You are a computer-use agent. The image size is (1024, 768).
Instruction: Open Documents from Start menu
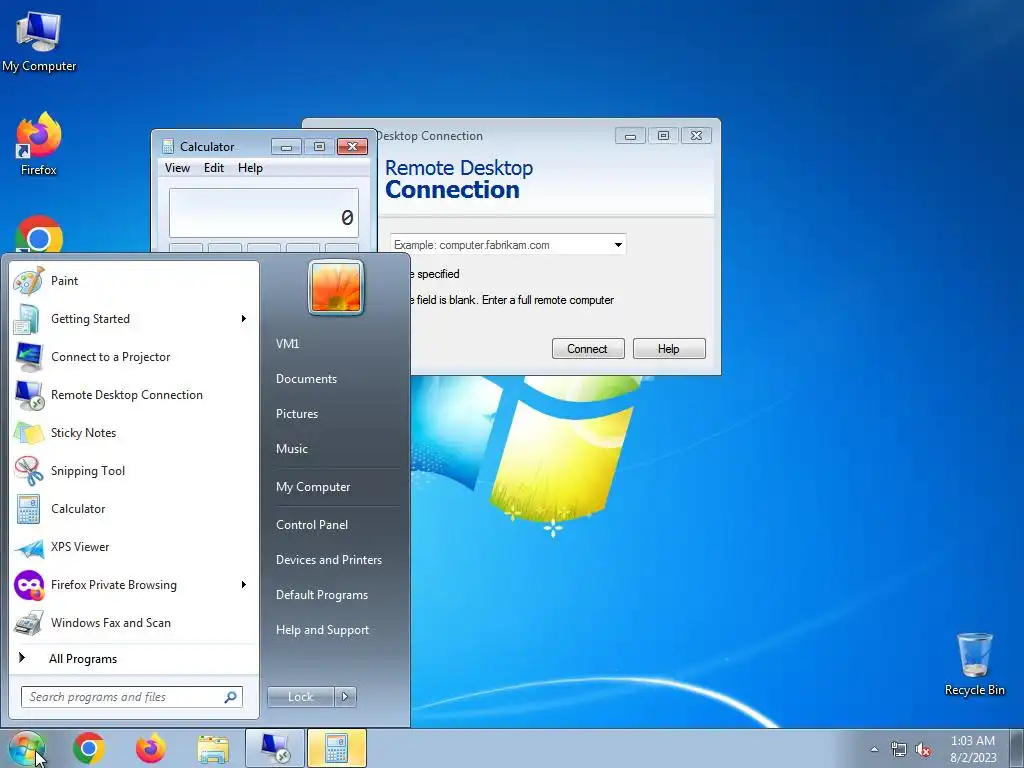click(x=306, y=379)
